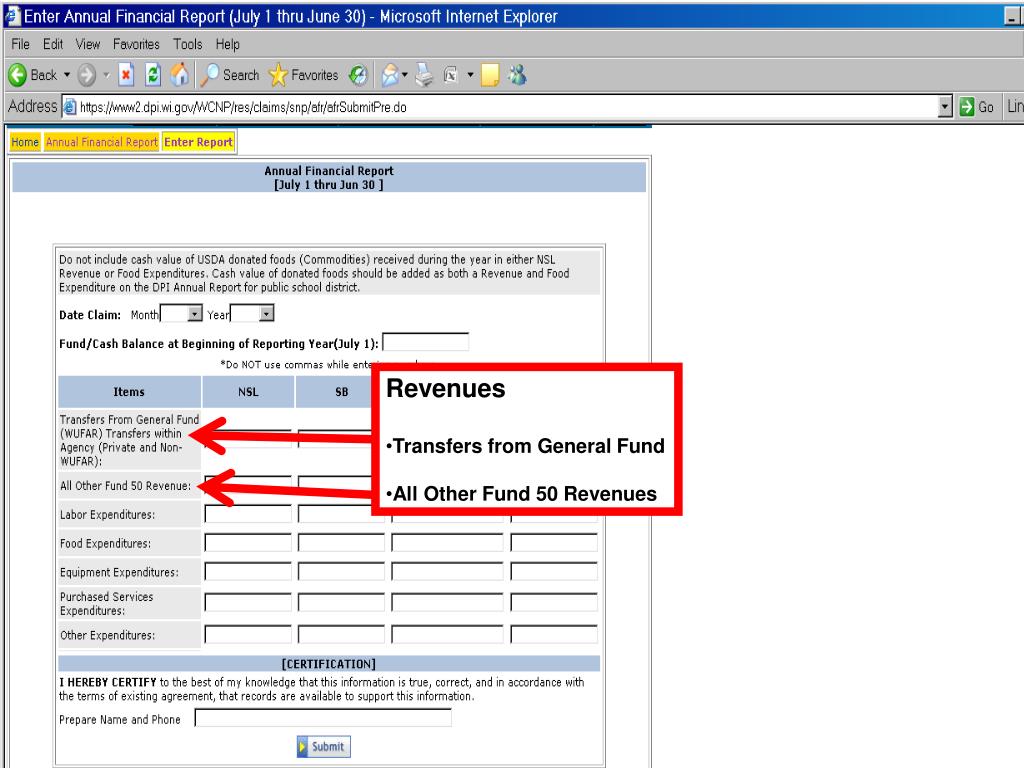1024x768 pixels.
Task: Click the [CERTIFICATION] section header
Action: tap(328, 664)
